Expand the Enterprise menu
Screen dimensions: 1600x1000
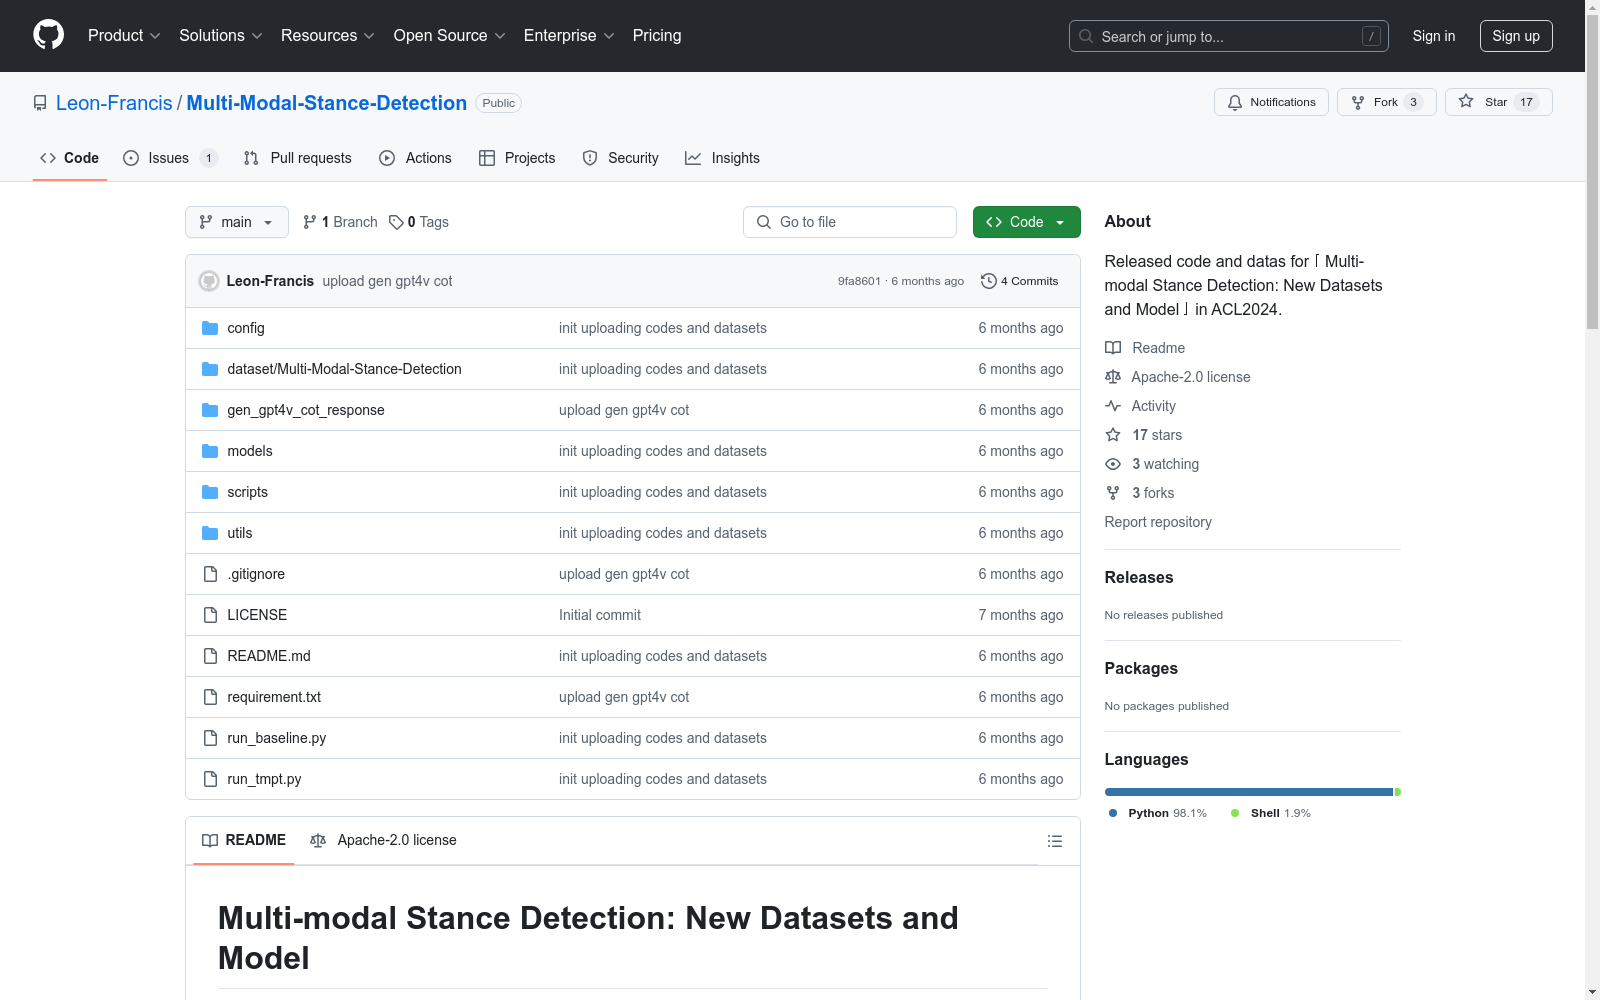click(569, 35)
